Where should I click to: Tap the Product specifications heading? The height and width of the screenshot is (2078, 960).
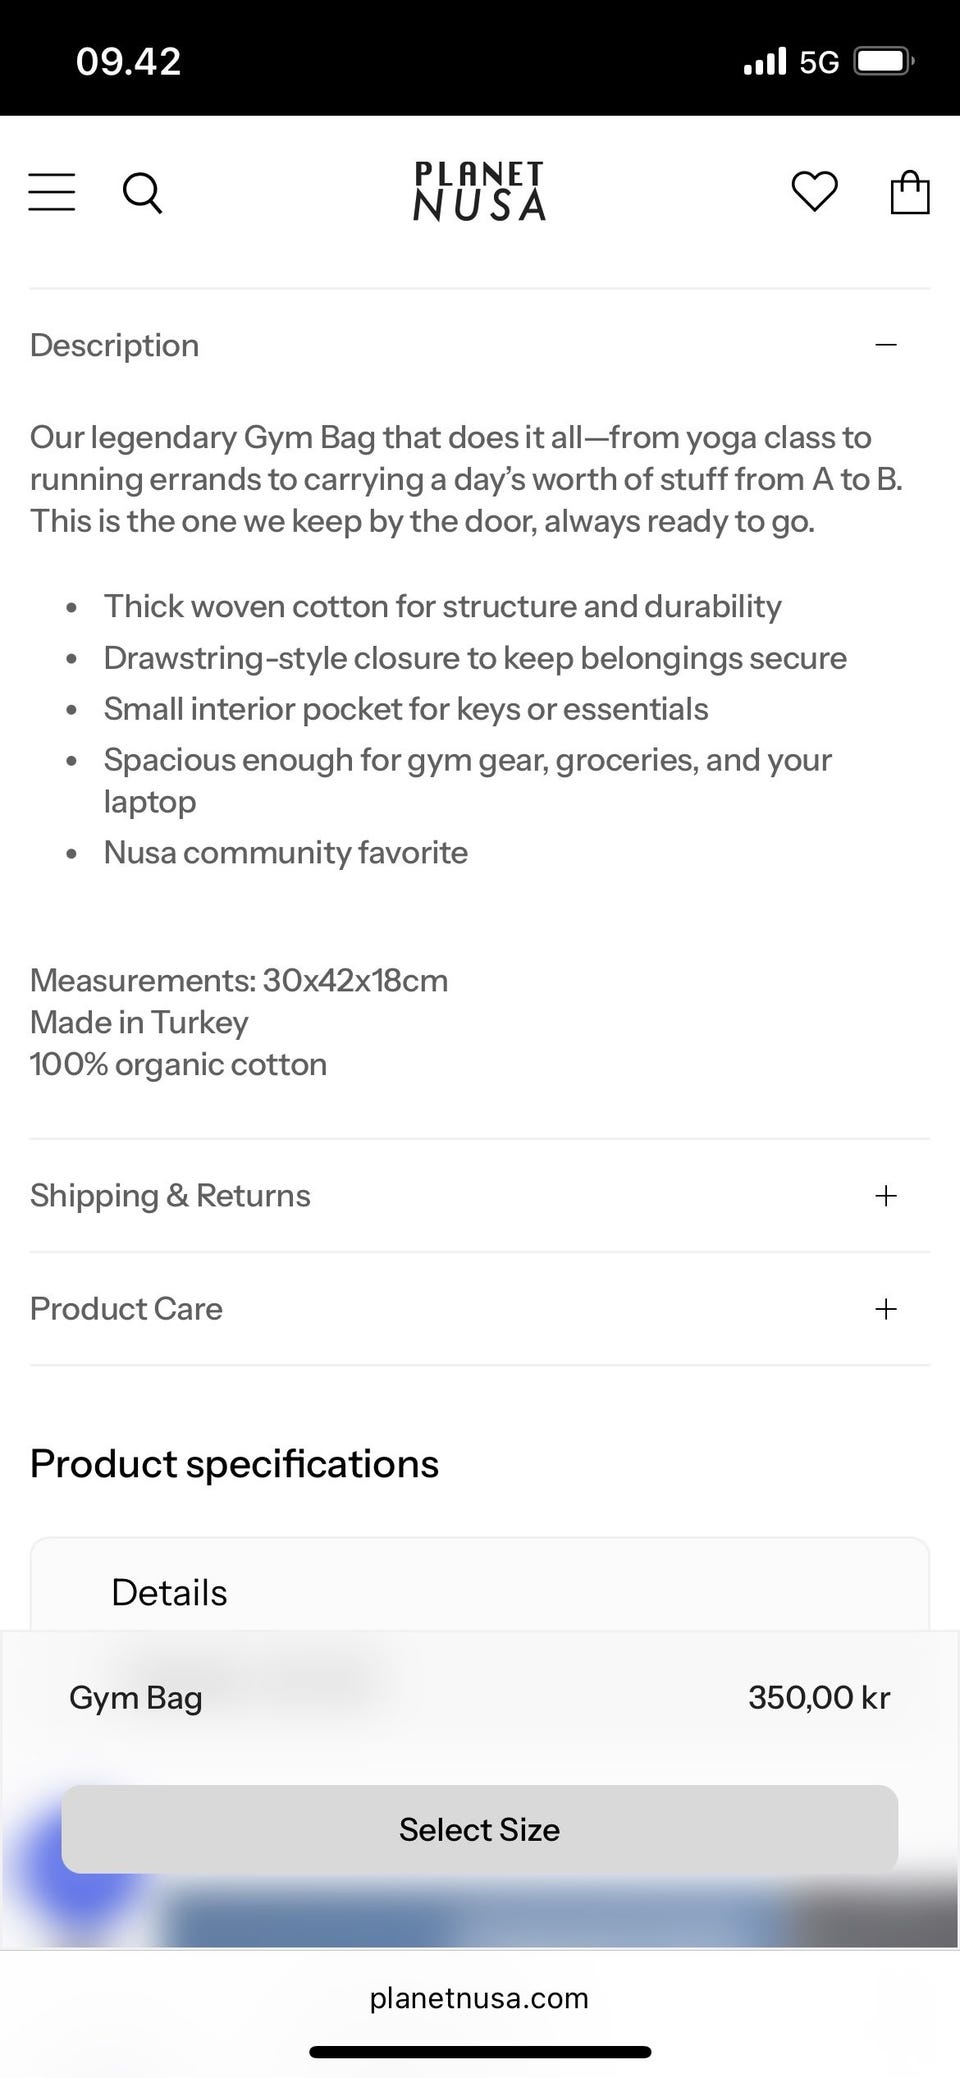point(234,1464)
